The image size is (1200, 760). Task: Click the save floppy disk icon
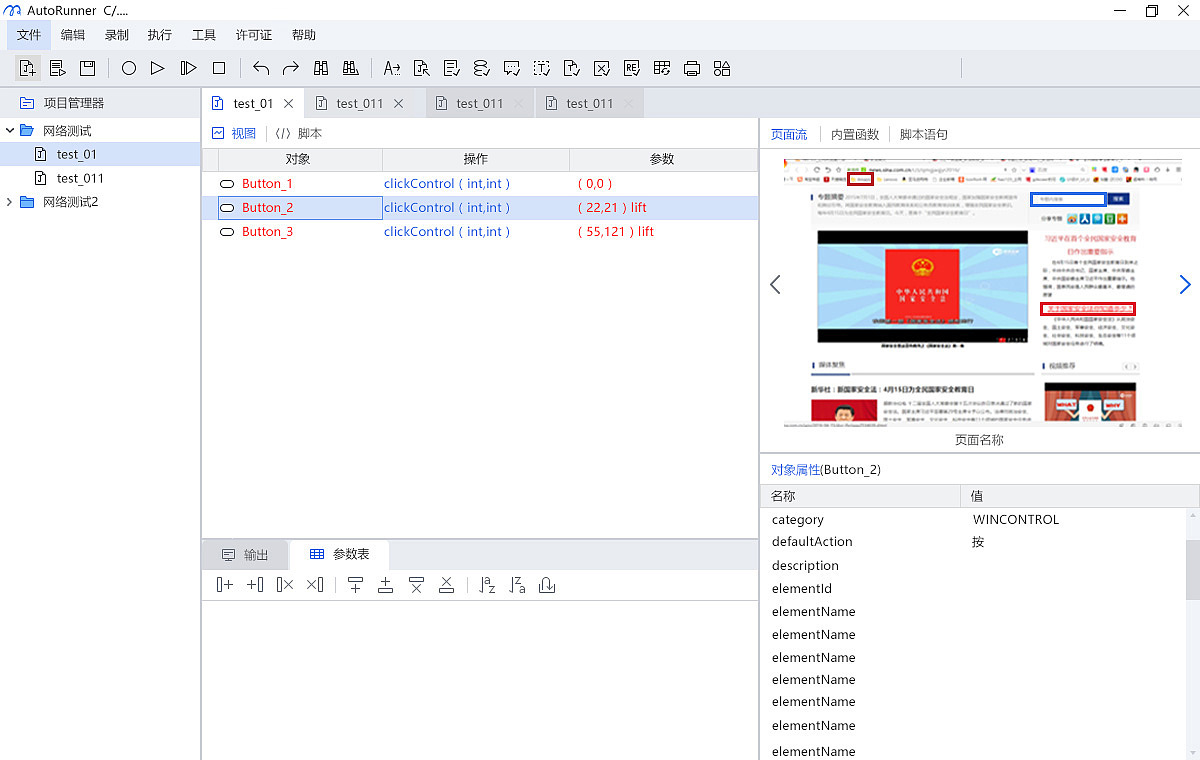87,68
